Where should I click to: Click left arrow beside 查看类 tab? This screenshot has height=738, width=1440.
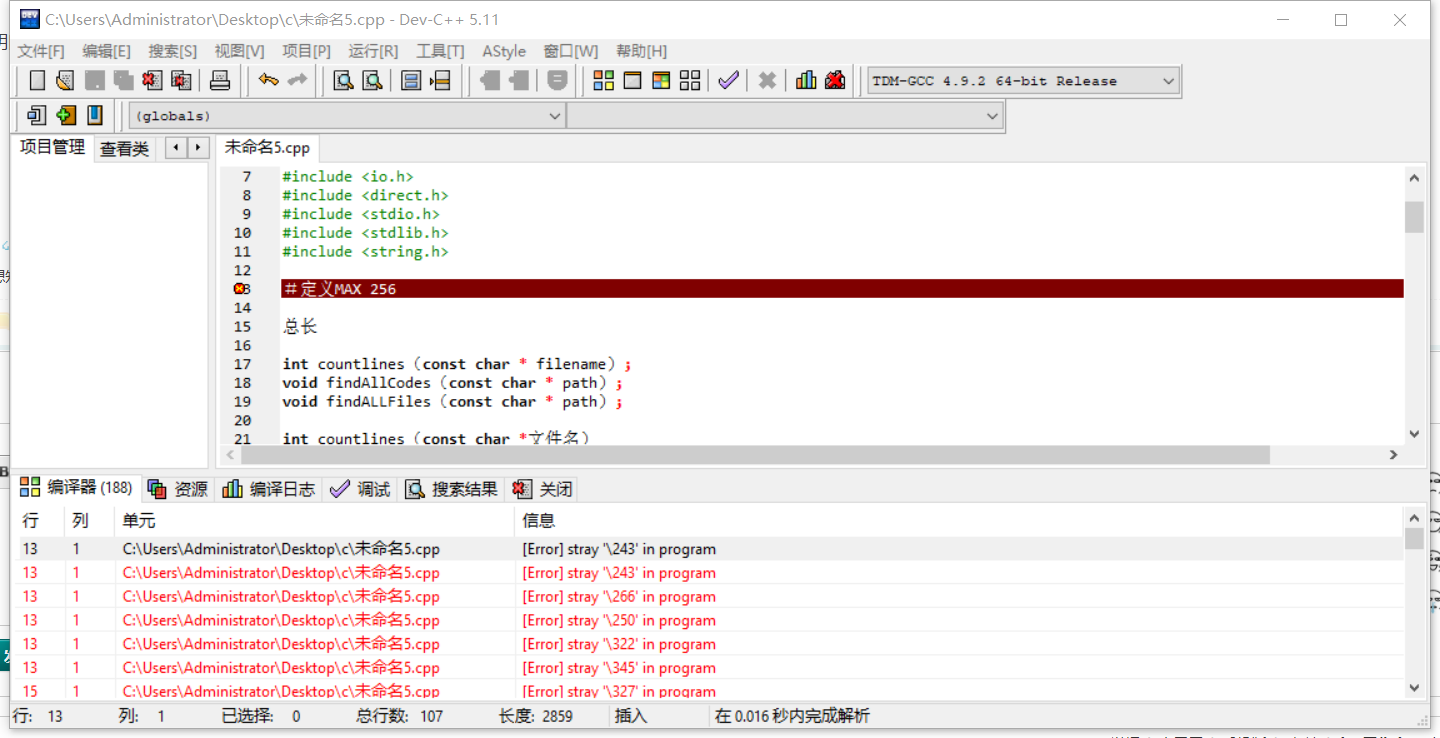pos(176,148)
